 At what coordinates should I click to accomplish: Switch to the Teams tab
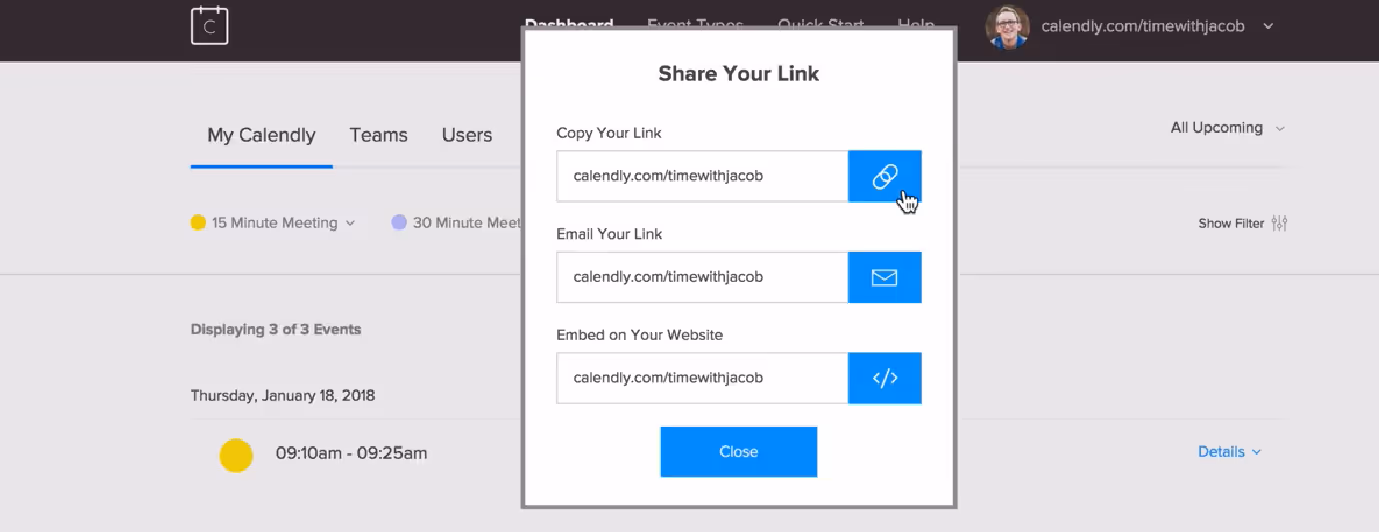tap(378, 135)
